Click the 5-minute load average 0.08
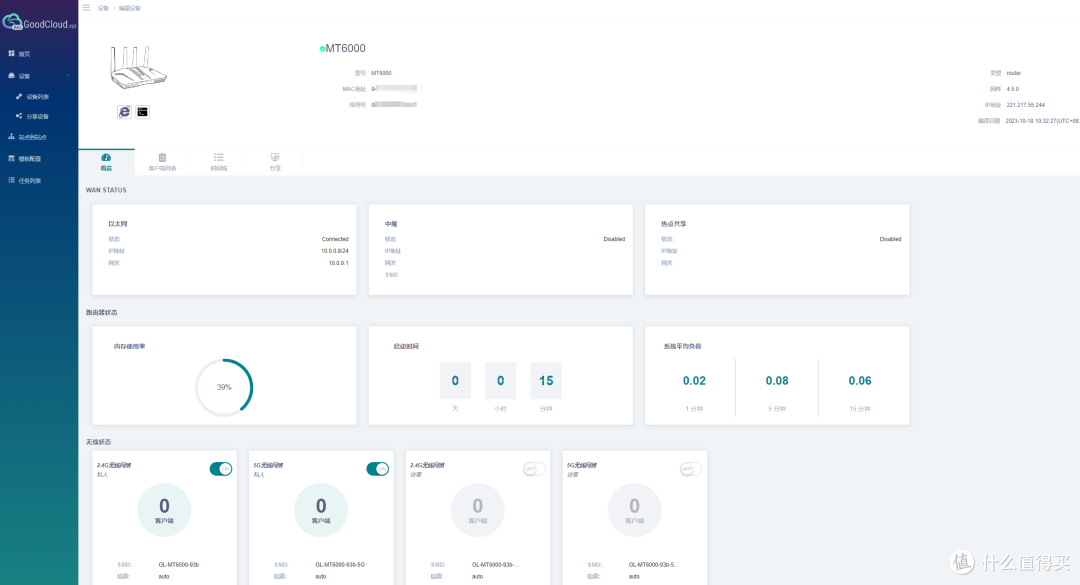The width and height of the screenshot is (1080, 585). pos(777,380)
